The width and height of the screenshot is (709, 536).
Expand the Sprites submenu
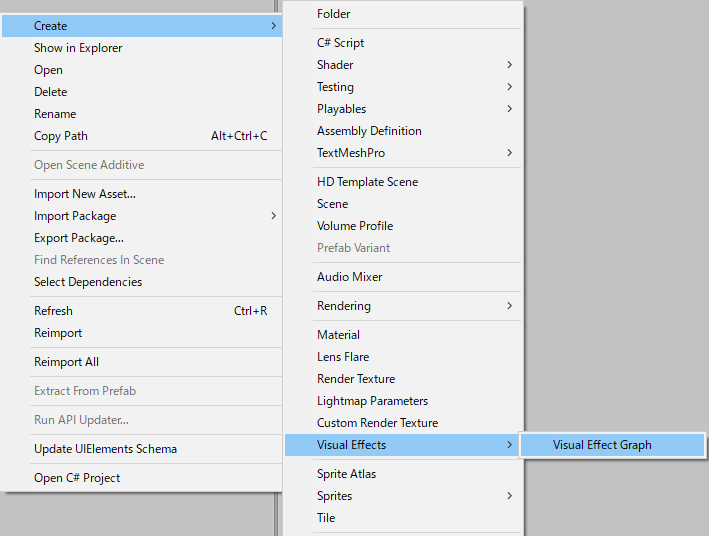403,496
